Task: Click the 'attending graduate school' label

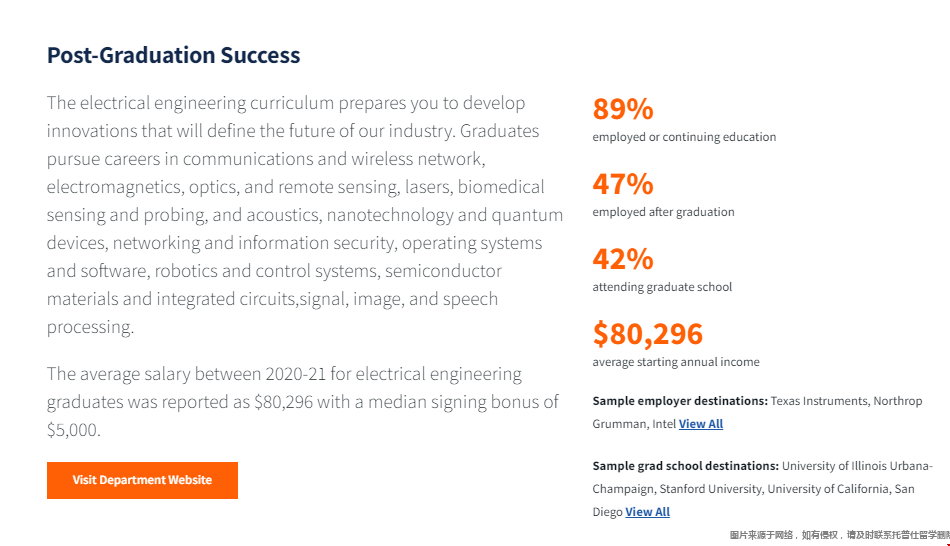Action: (x=662, y=287)
